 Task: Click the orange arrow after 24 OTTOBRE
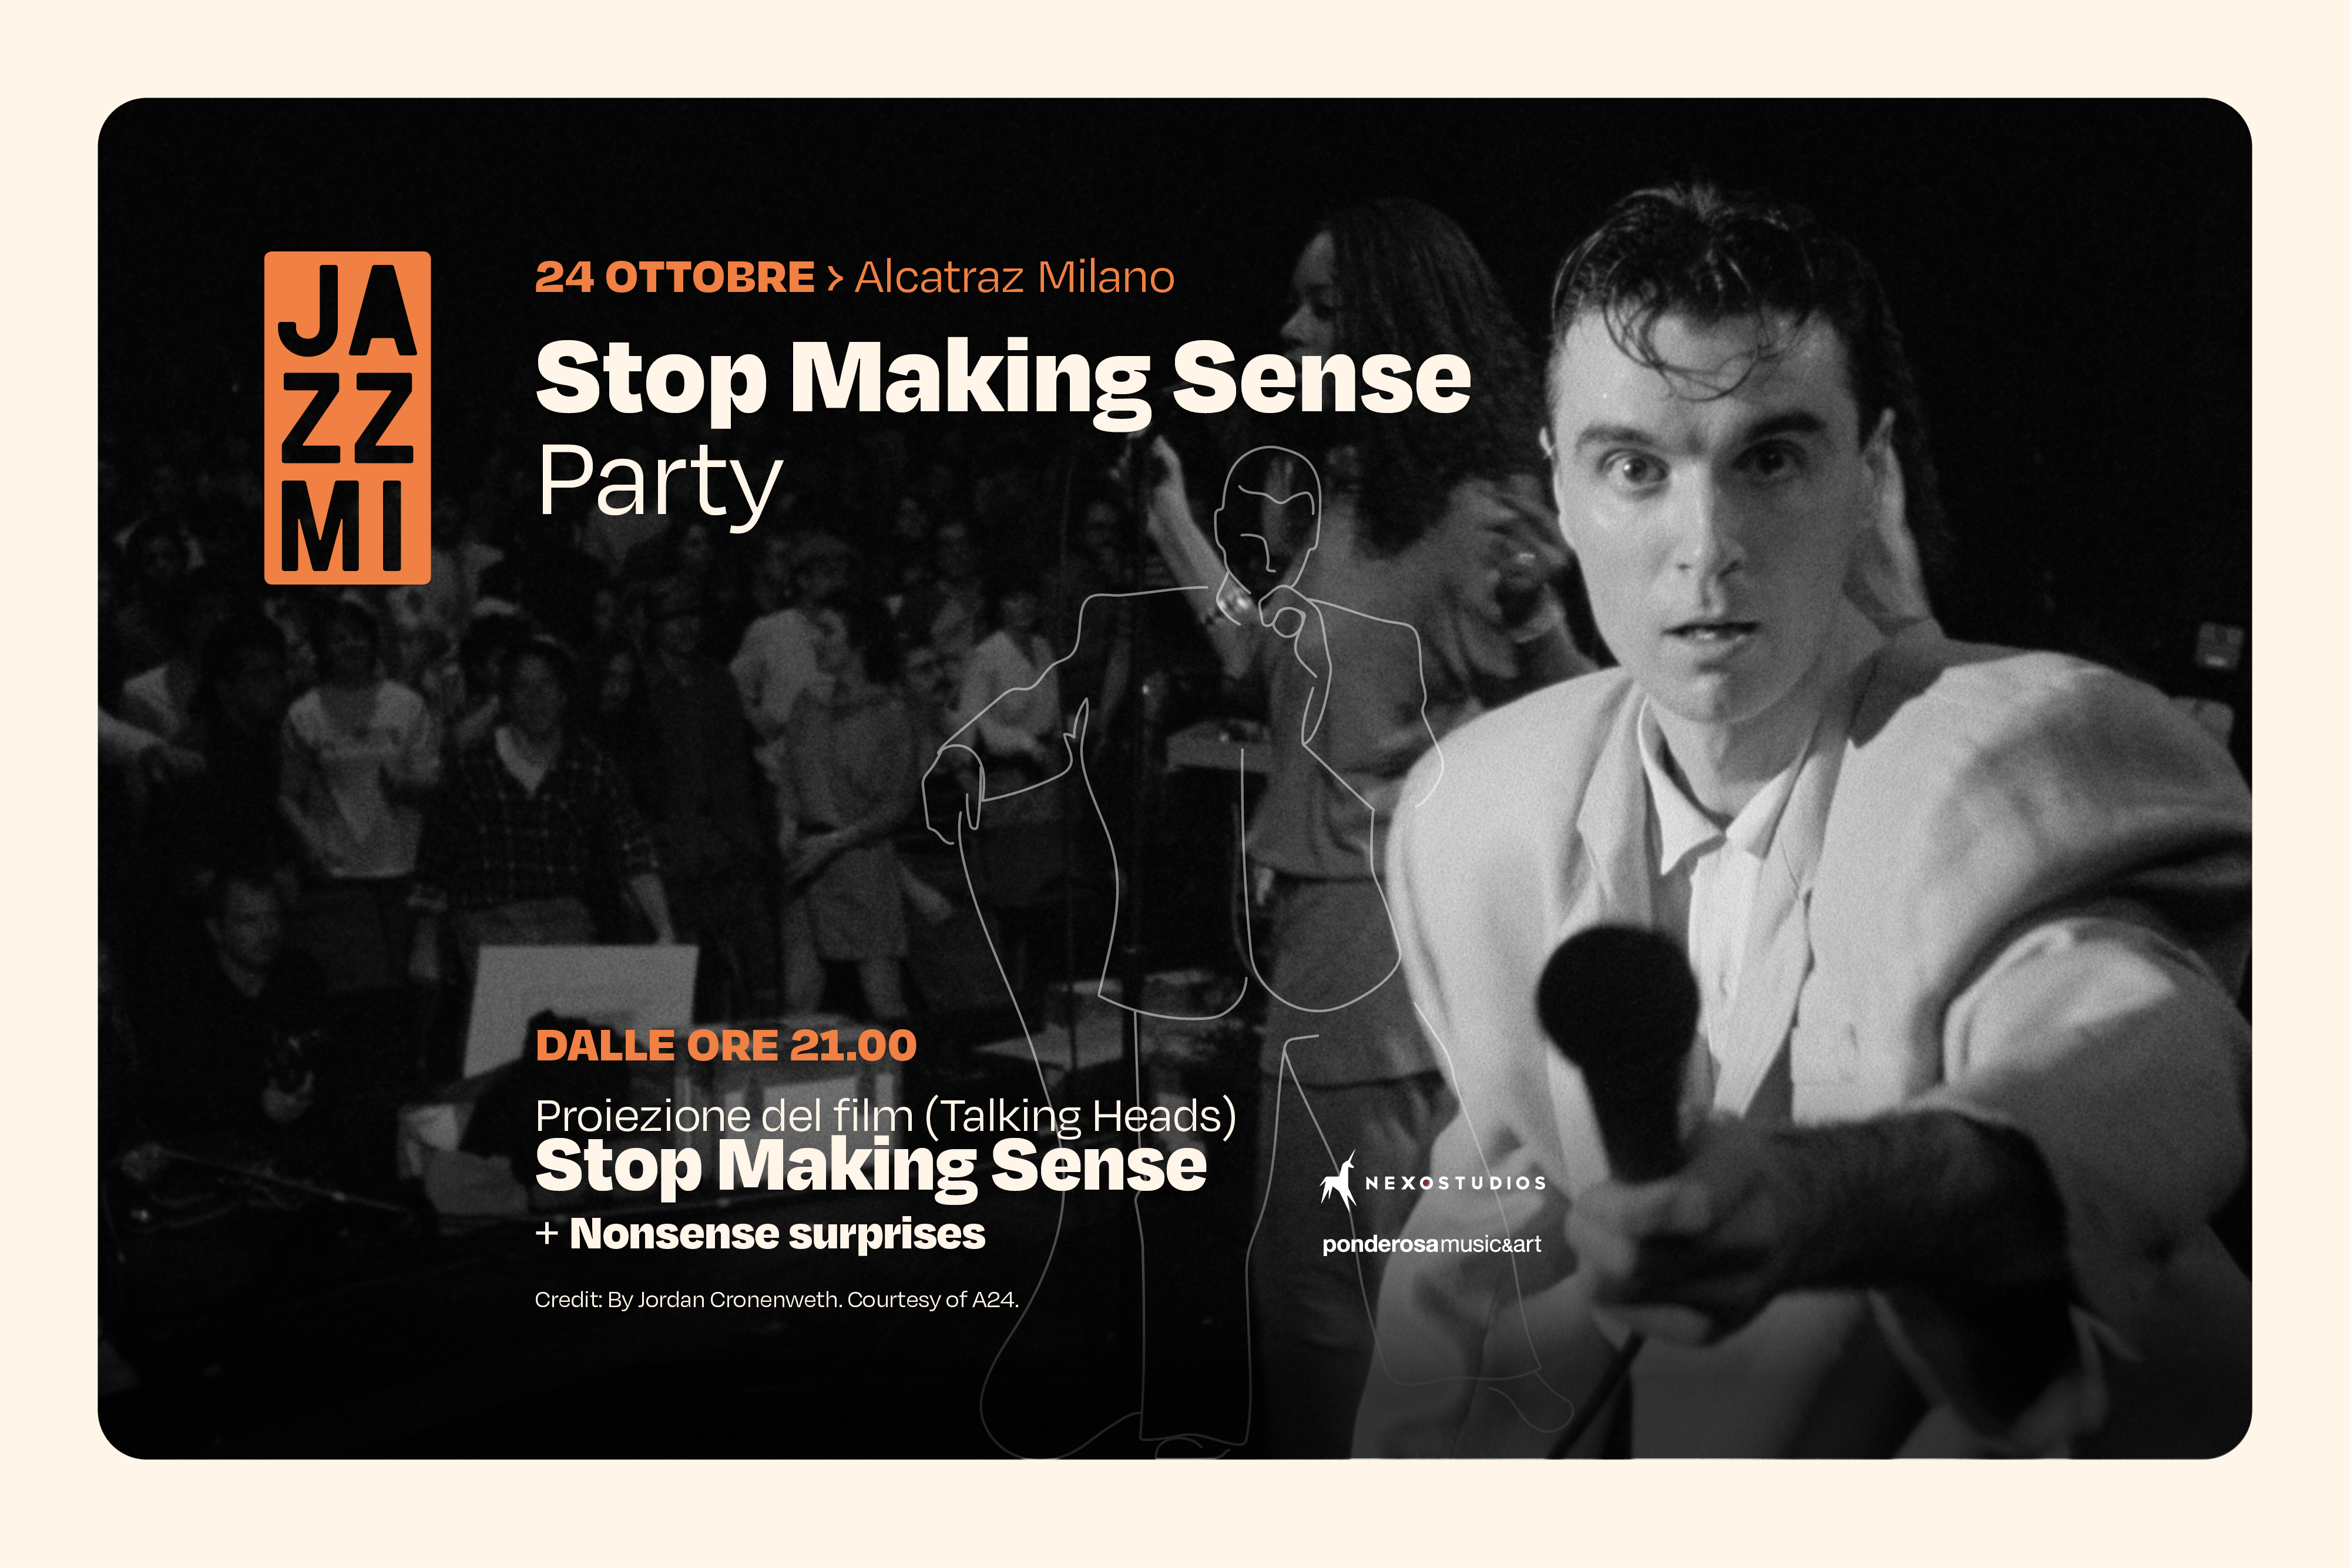(835, 278)
